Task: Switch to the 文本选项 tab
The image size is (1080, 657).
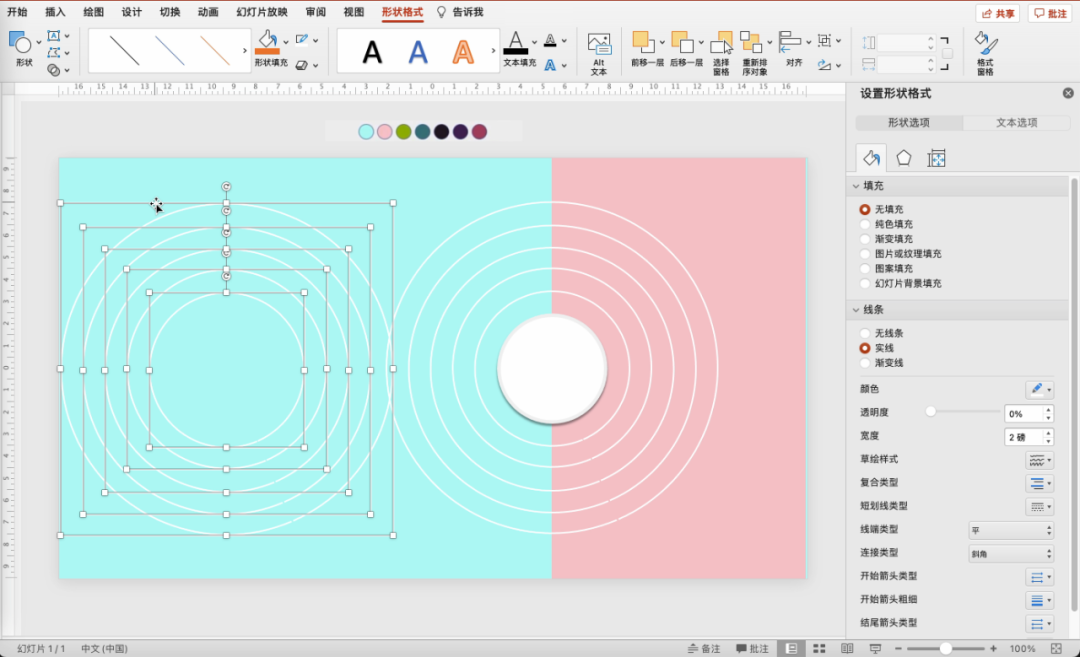Action: click(x=1016, y=123)
